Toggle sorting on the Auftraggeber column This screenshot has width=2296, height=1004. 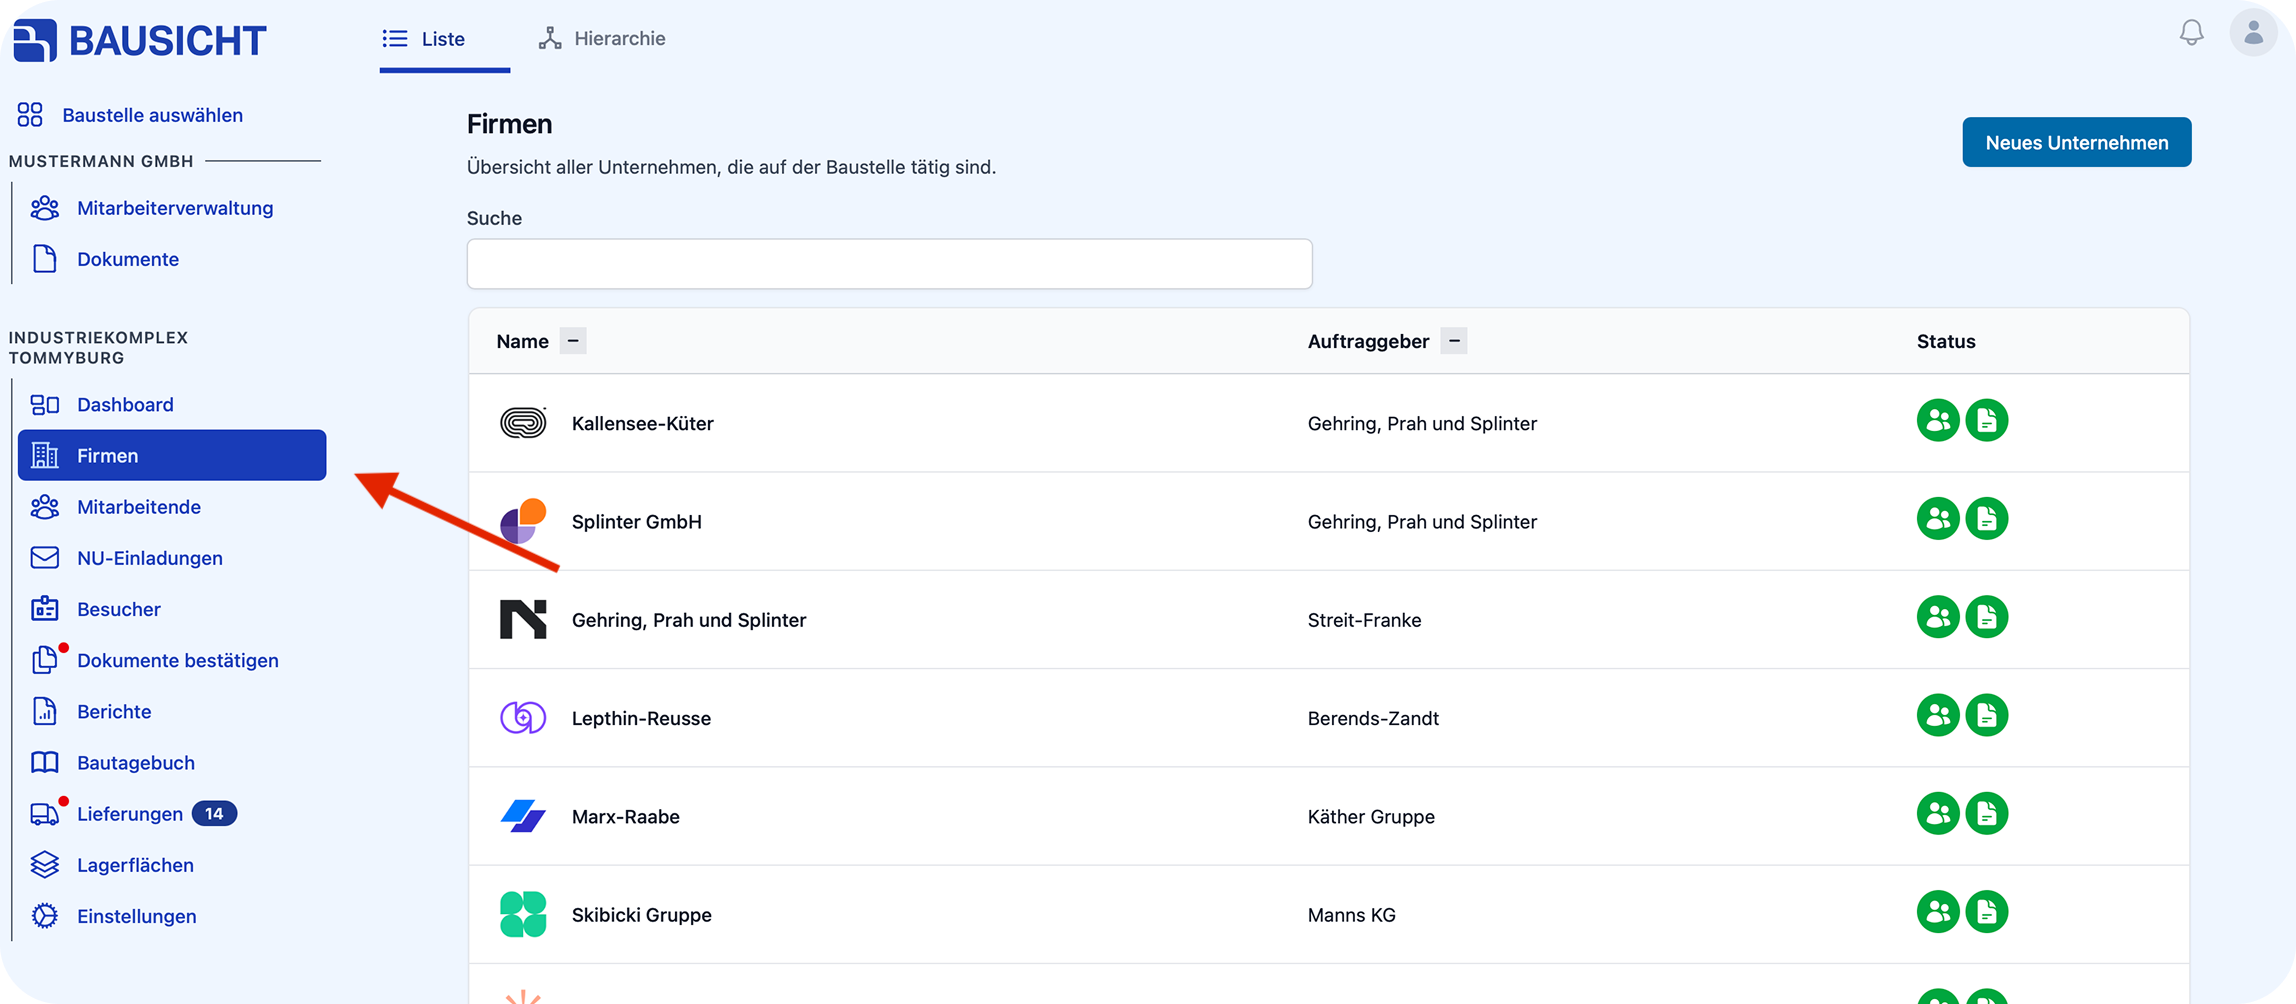click(1454, 341)
